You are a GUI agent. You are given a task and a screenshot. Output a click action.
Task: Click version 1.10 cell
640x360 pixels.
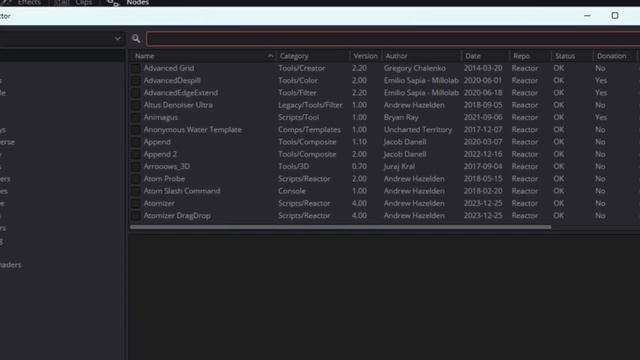pyautogui.click(x=359, y=142)
